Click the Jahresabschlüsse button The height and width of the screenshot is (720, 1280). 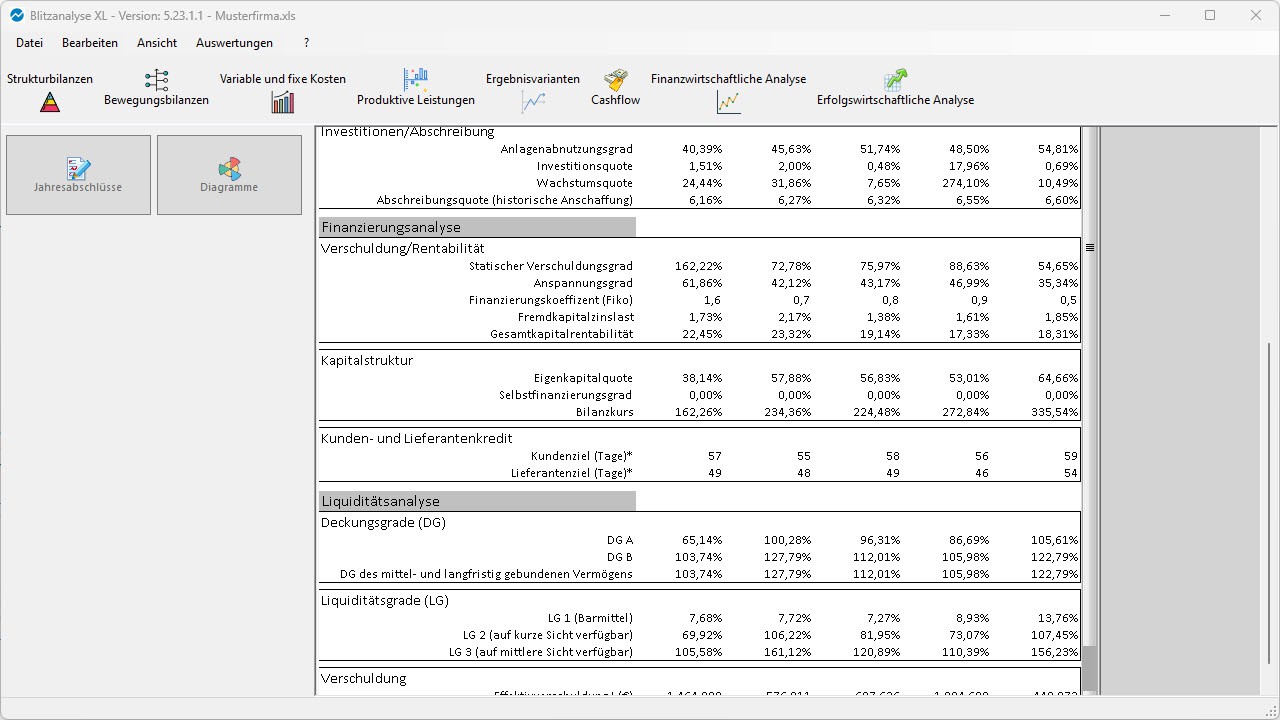[78, 175]
